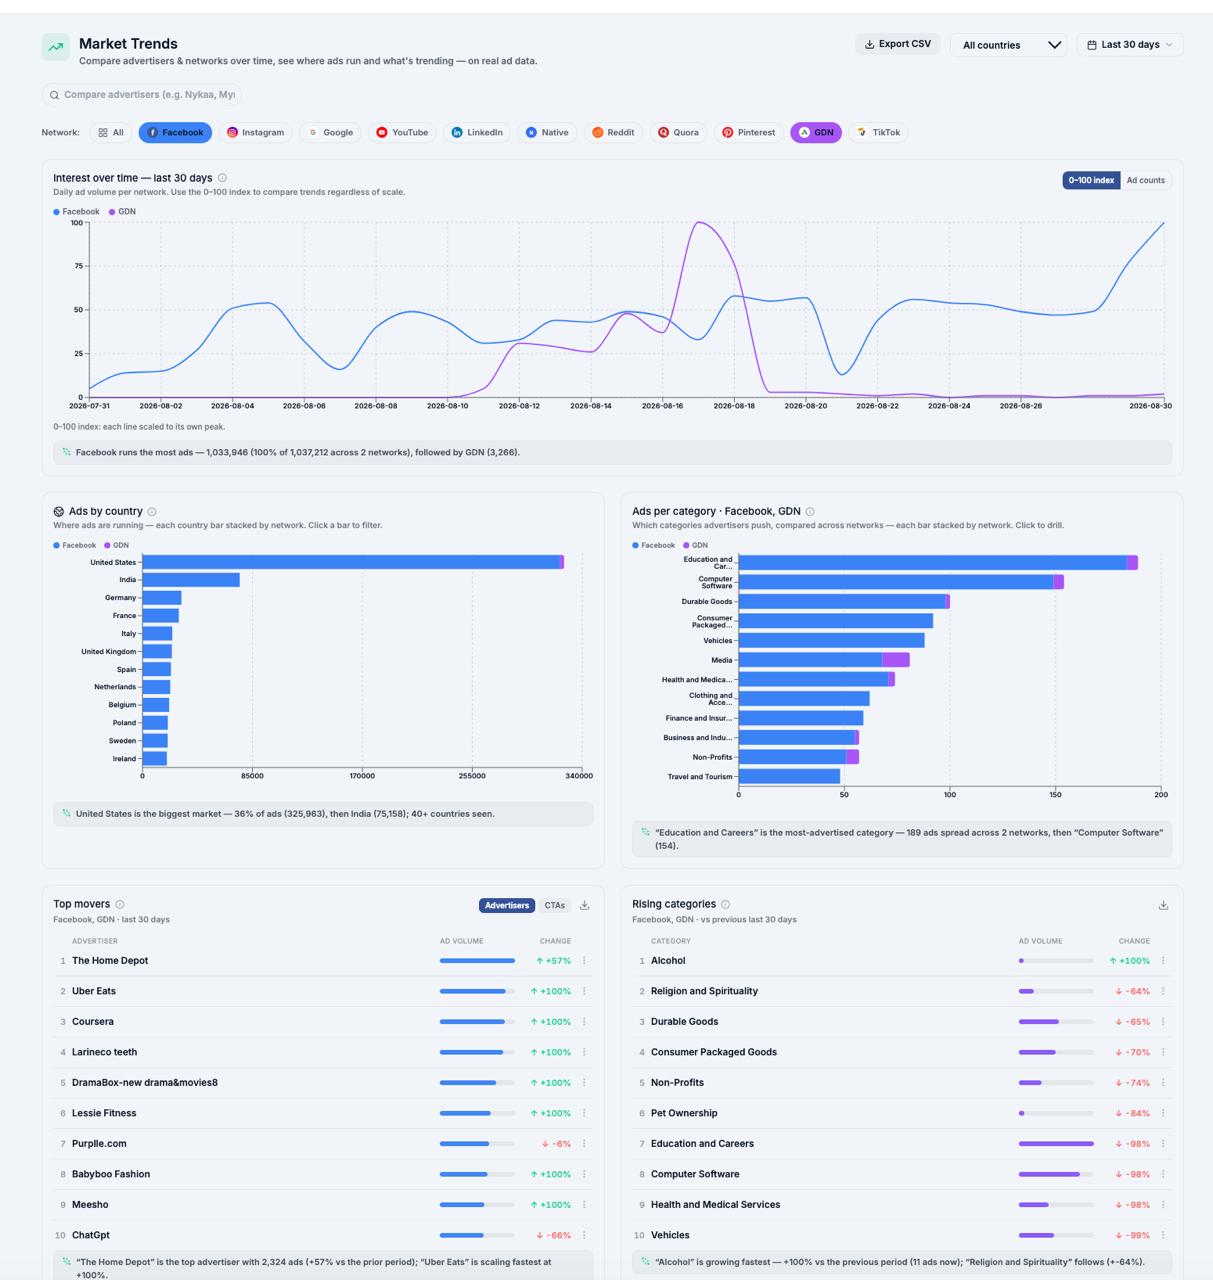Click the Consumer Packaged Goods rising category
Image resolution: width=1213 pixels, height=1280 pixels.
(714, 1052)
